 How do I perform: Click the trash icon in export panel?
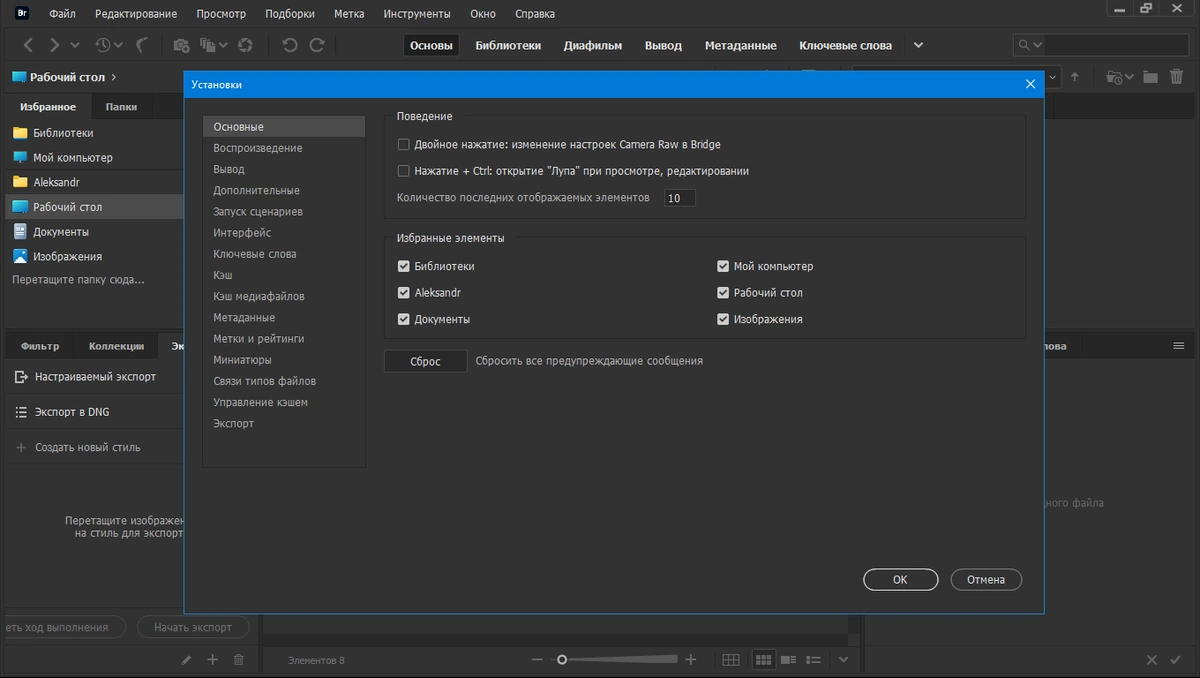tap(238, 660)
